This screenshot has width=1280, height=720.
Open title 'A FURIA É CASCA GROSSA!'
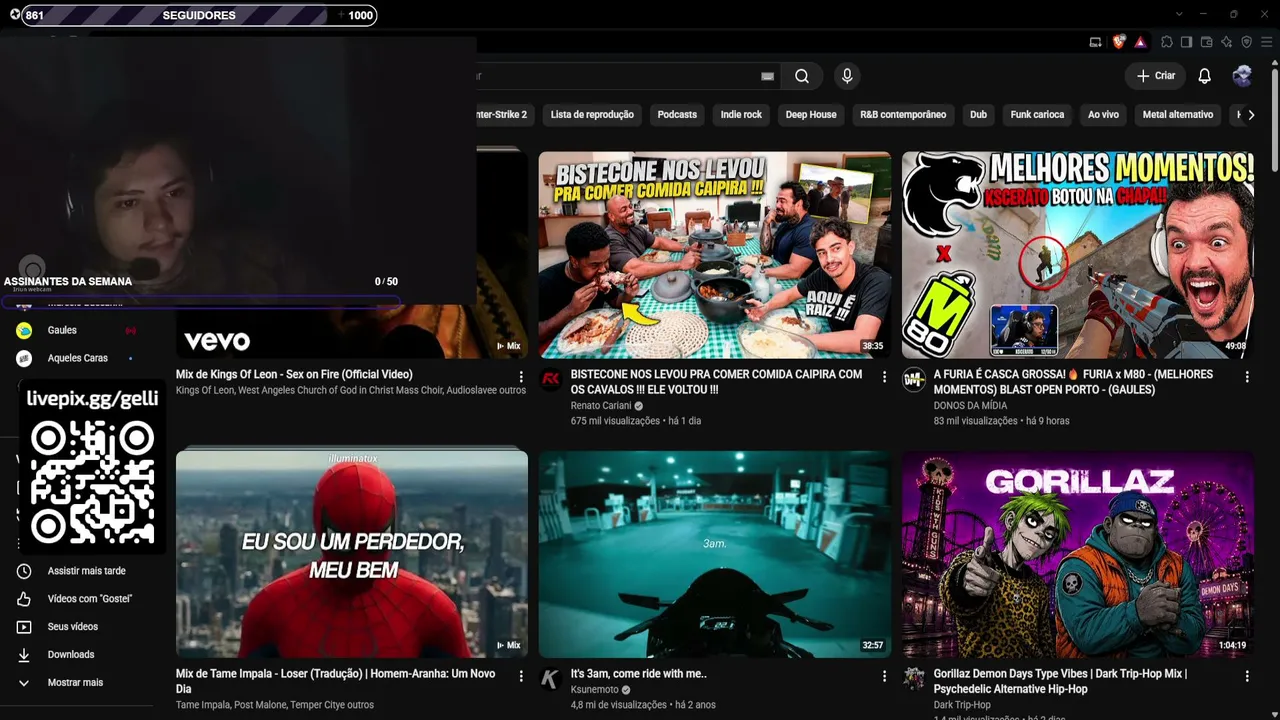(1073, 382)
